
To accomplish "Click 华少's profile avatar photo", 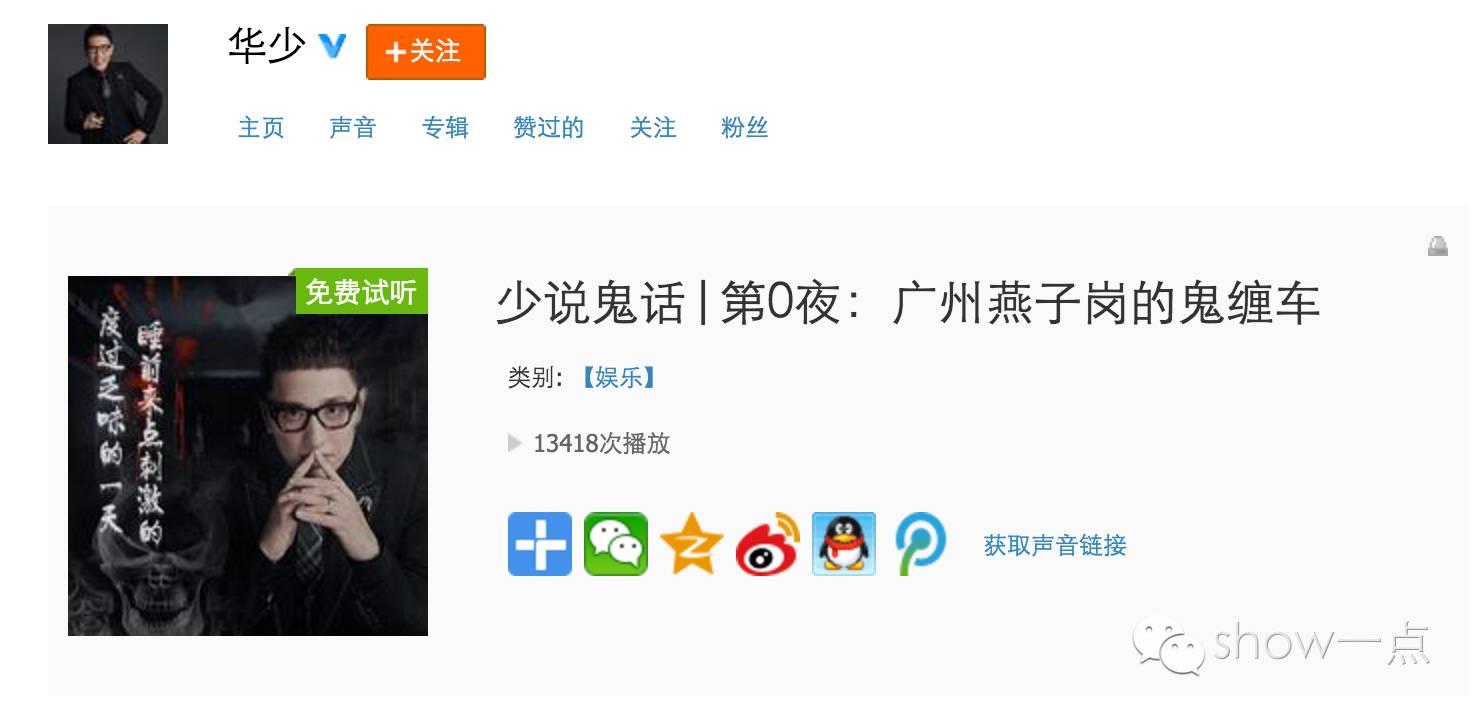I will coord(108,84).
